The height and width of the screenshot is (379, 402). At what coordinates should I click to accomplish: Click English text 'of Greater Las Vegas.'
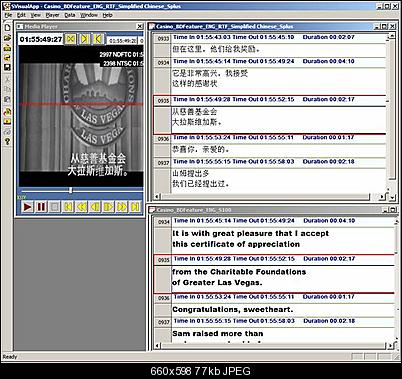click(x=217, y=283)
